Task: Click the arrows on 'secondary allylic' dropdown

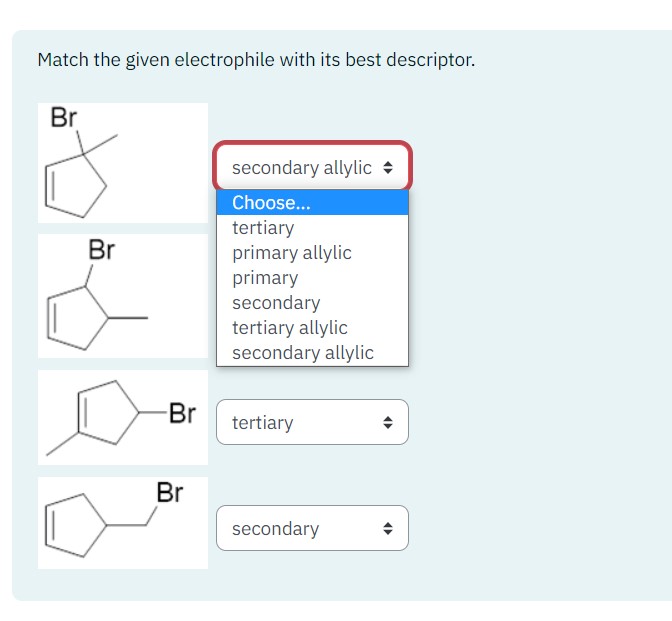Action: 388,167
